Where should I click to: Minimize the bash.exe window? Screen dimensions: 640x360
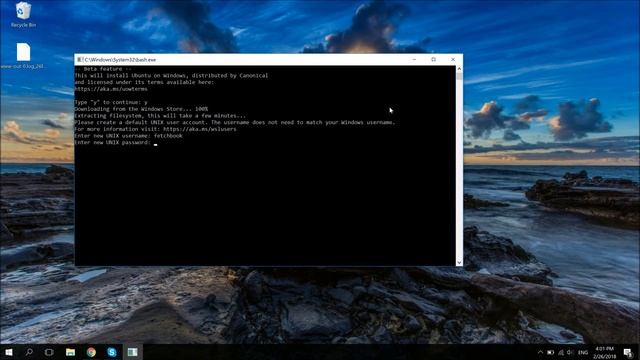click(414, 60)
